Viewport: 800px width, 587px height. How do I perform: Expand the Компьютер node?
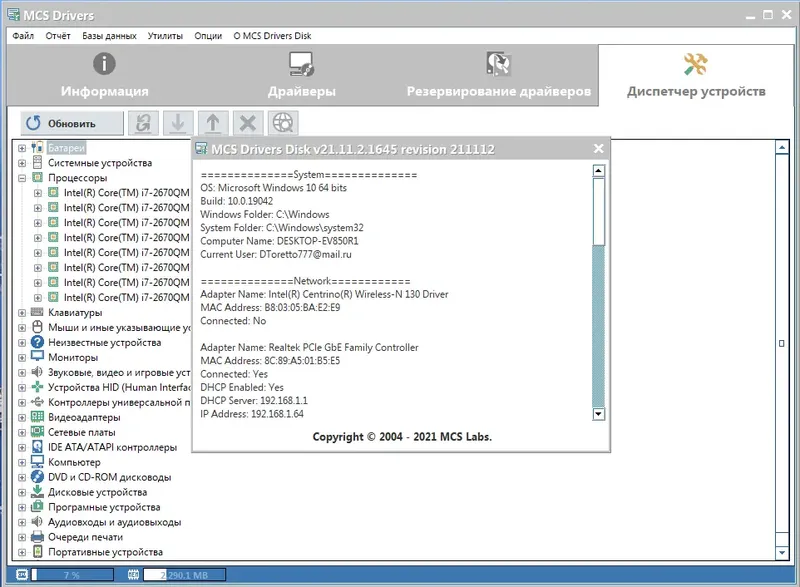pyautogui.click(x=22, y=463)
